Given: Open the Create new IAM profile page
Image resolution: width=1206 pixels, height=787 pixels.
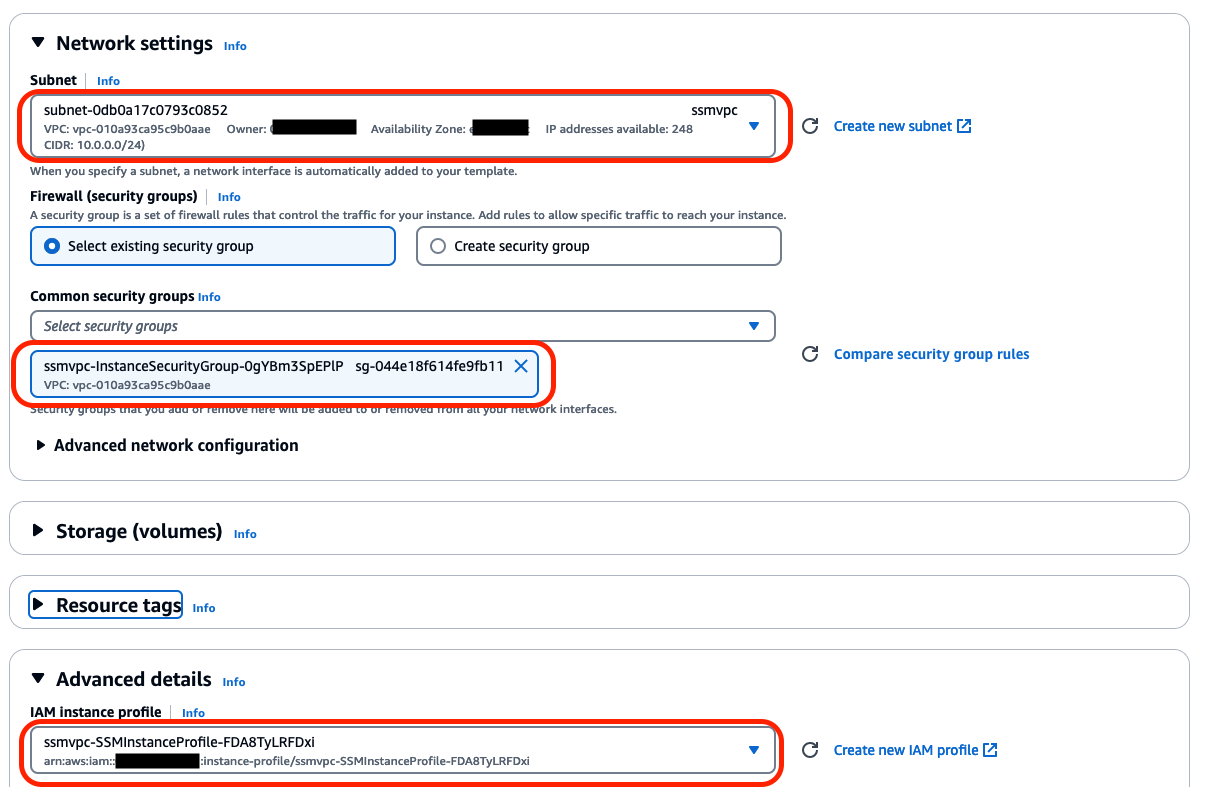Looking at the screenshot, I should pos(905,750).
